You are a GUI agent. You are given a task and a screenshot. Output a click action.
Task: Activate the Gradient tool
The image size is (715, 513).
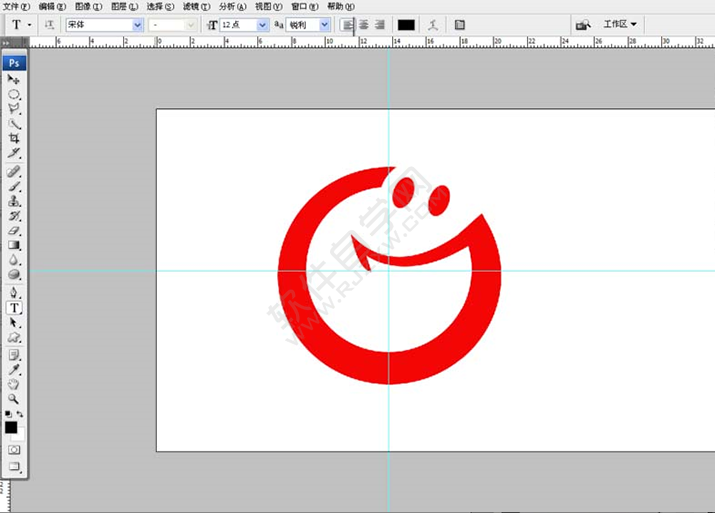click(14, 245)
